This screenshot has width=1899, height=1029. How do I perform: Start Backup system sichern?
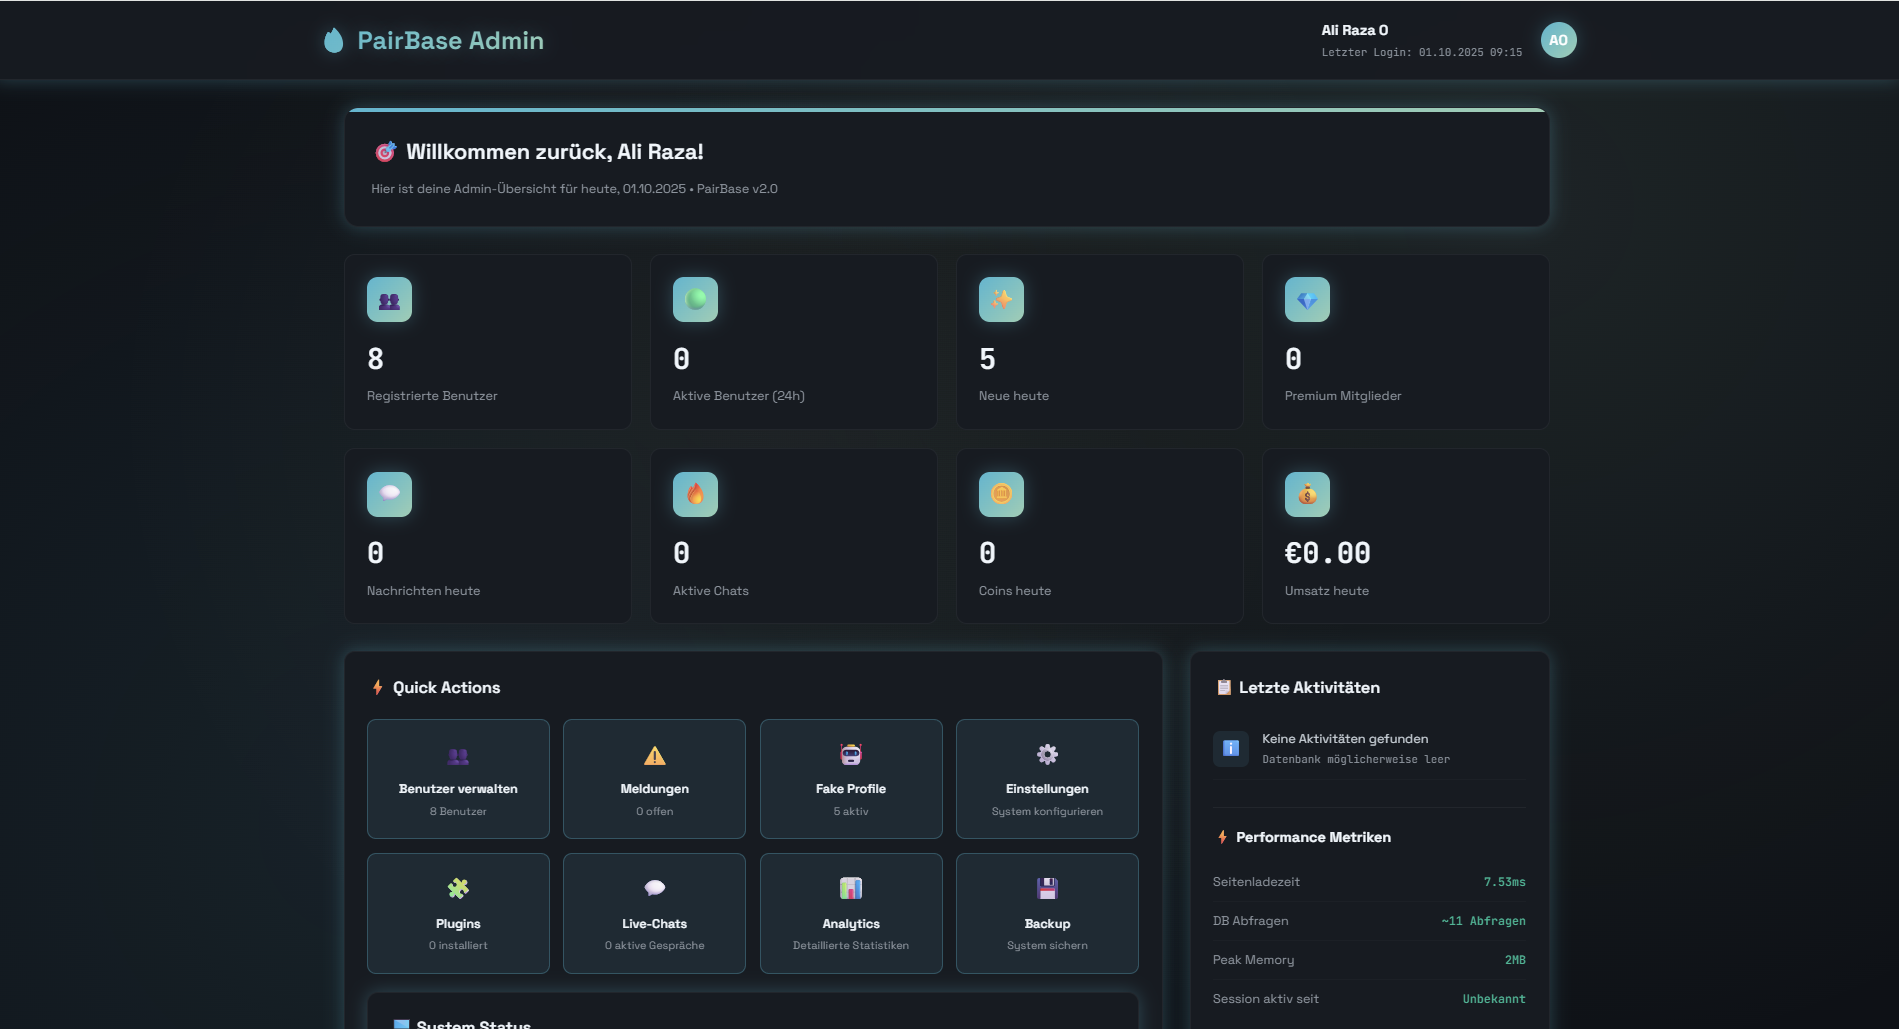coord(1047,913)
